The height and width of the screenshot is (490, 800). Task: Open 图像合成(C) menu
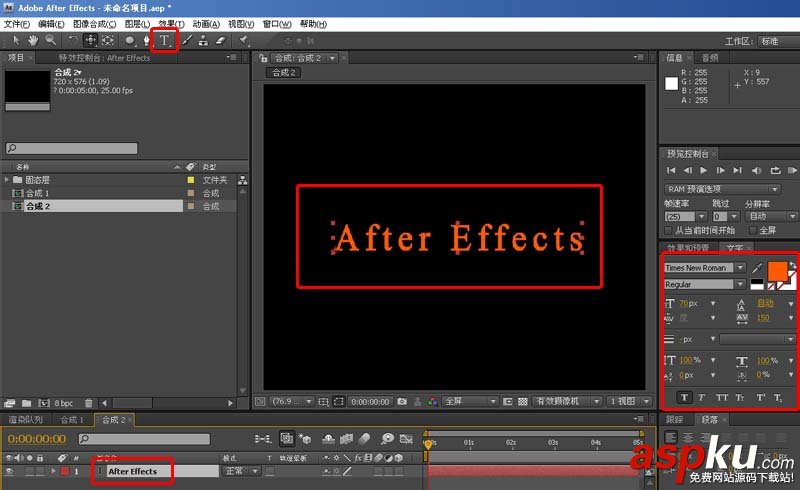pos(94,24)
